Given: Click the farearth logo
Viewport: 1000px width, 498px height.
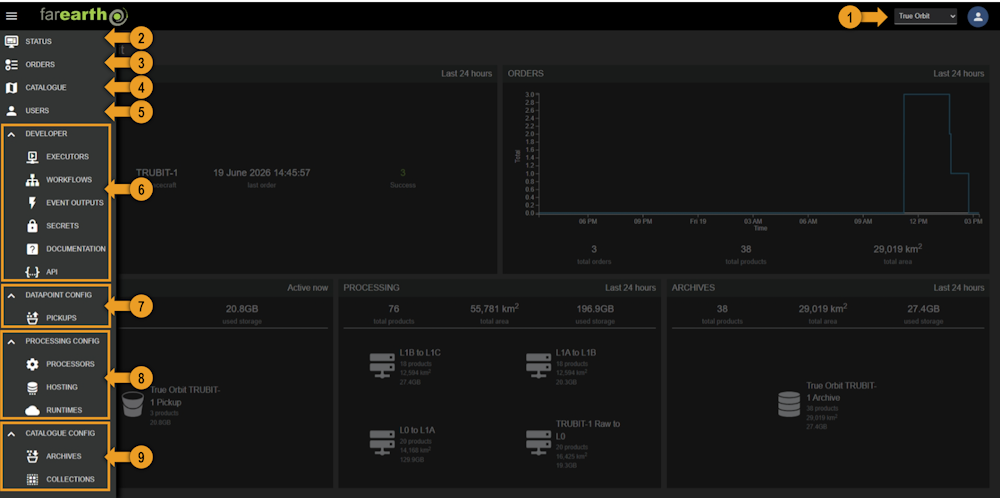Looking at the screenshot, I should pos(83,16).
